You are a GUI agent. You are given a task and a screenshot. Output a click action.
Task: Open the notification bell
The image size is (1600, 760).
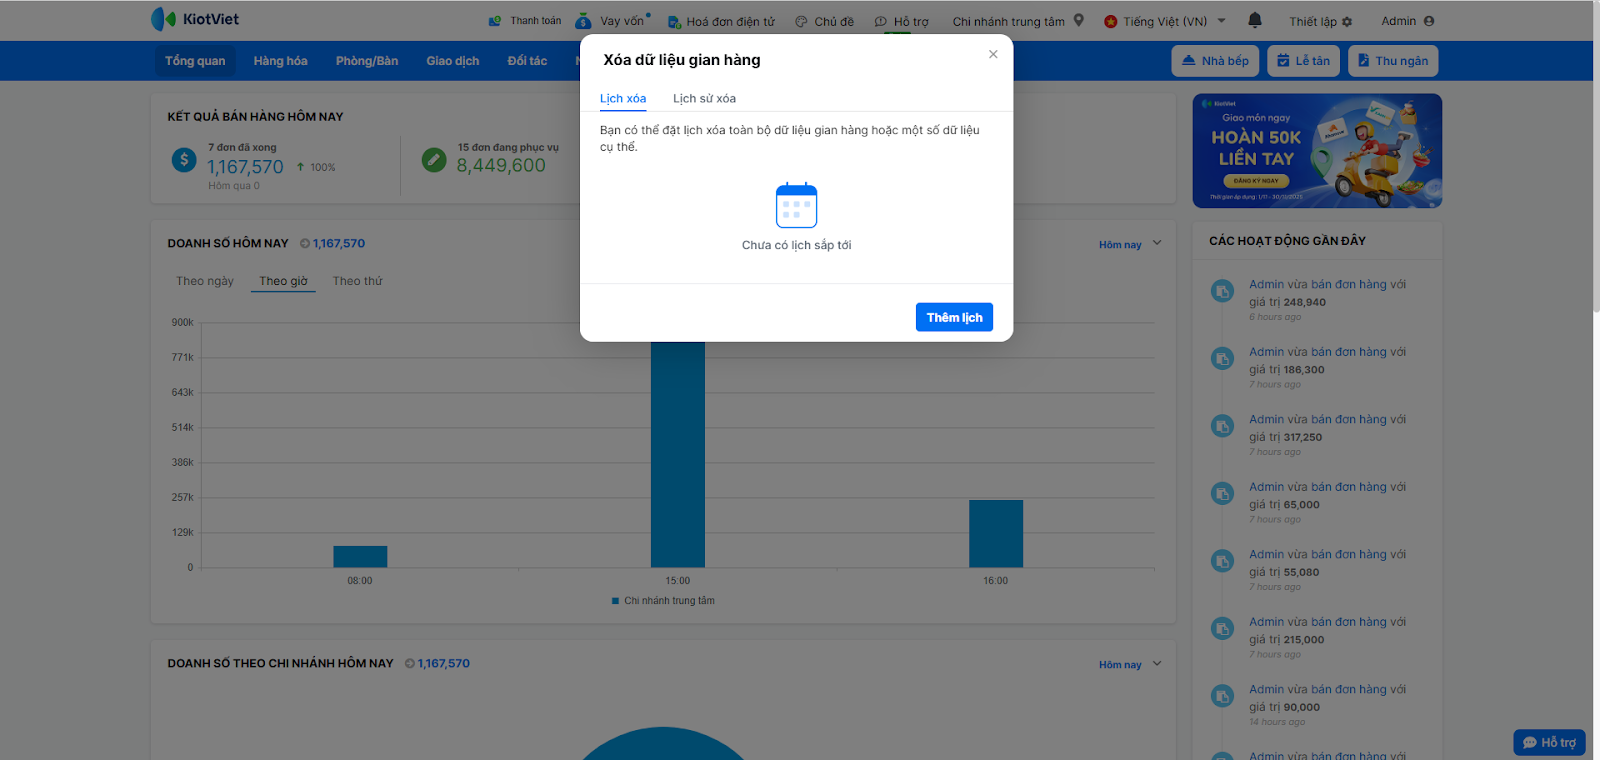click(1255, 20)
